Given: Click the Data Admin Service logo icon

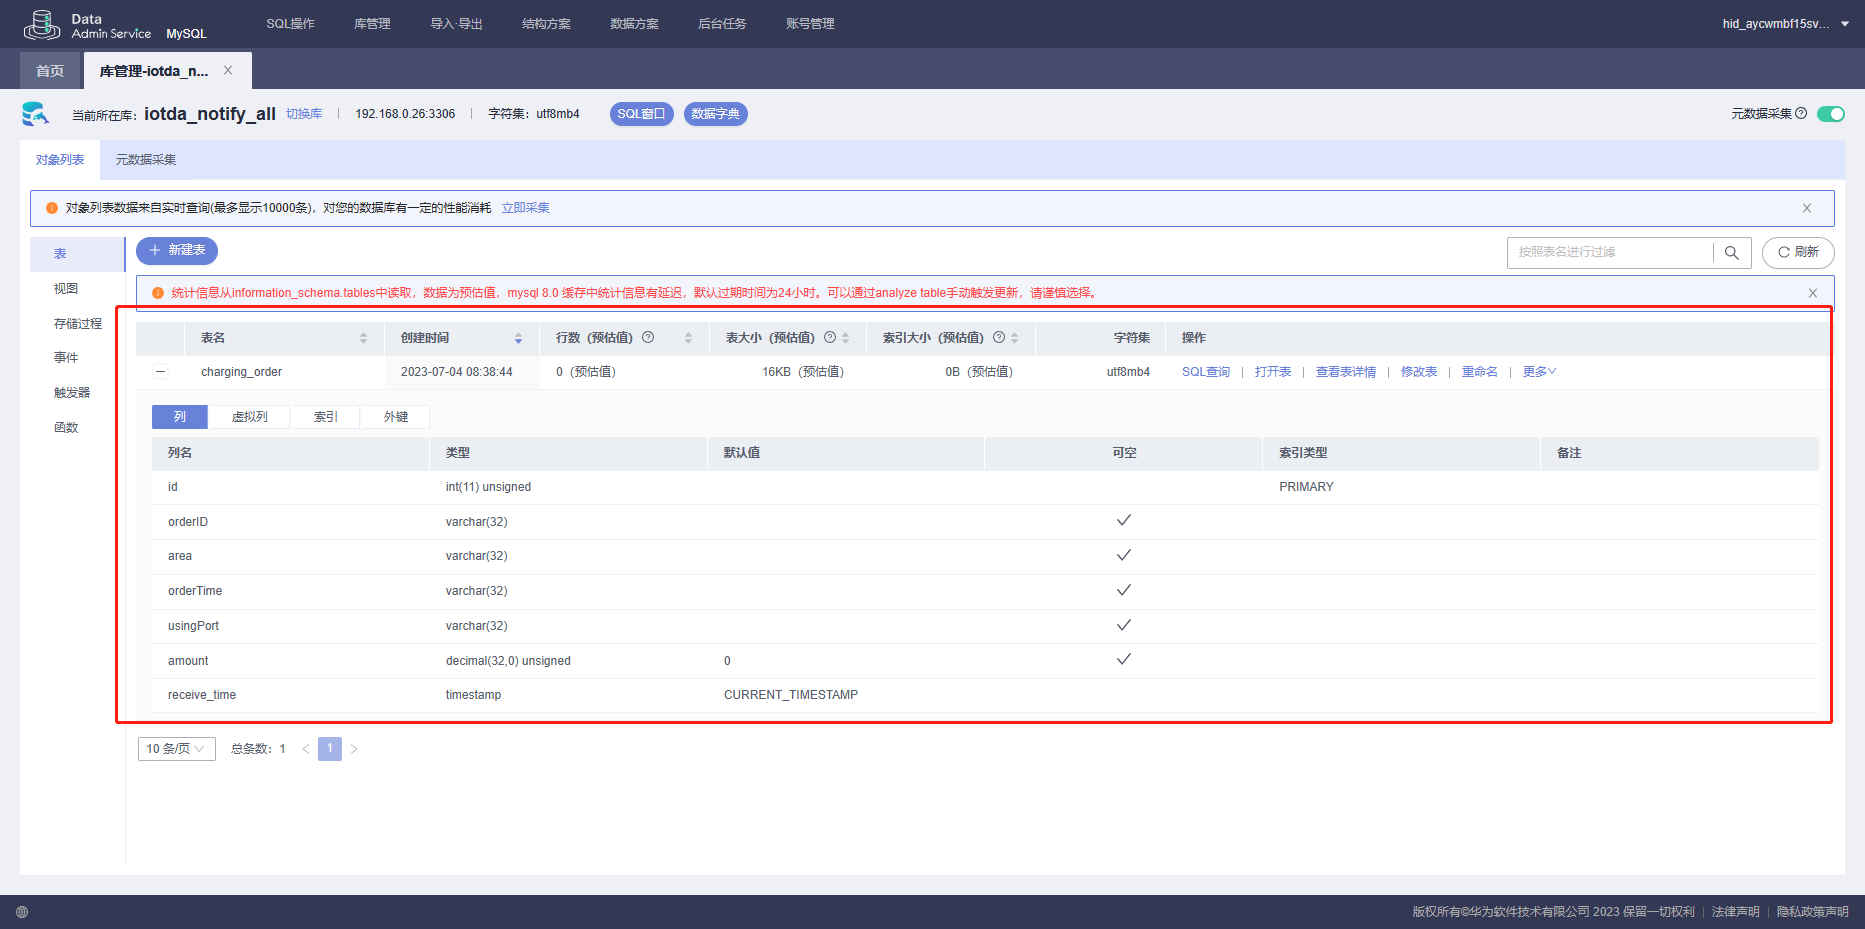Looking at the screenshot, I should click(42, 24).
